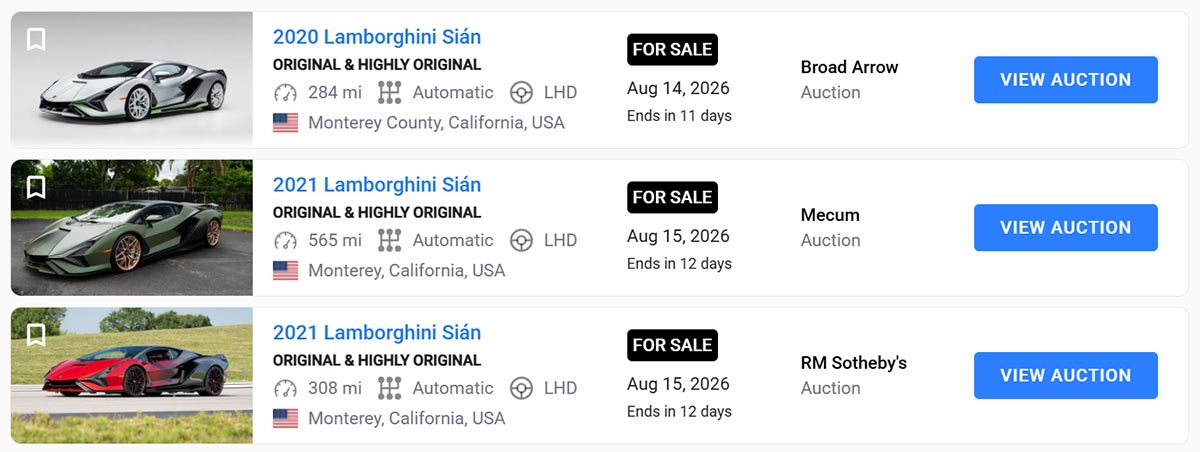The image size is (1200, 452).
Task: Open the green Sián thumbnail image
Action: click(x=132, y=228)
